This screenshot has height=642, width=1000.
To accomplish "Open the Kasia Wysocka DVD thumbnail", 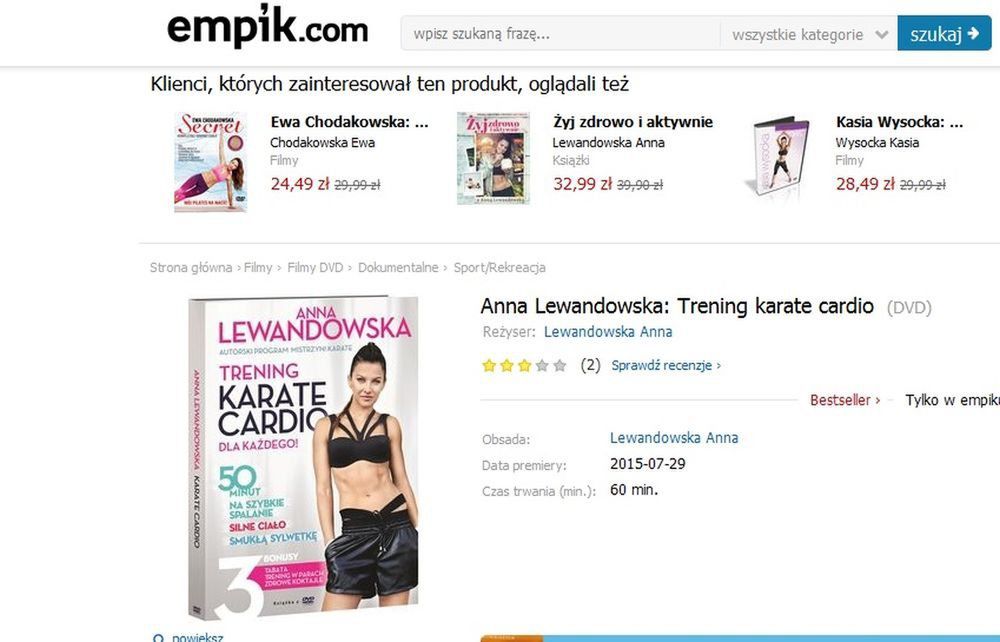I will pyautogui.click(x=778, y=155).
